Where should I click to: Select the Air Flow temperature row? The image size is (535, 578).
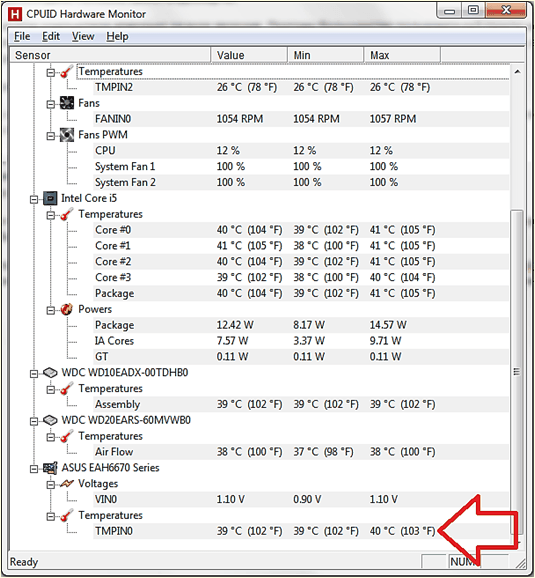tap(301, 452)
